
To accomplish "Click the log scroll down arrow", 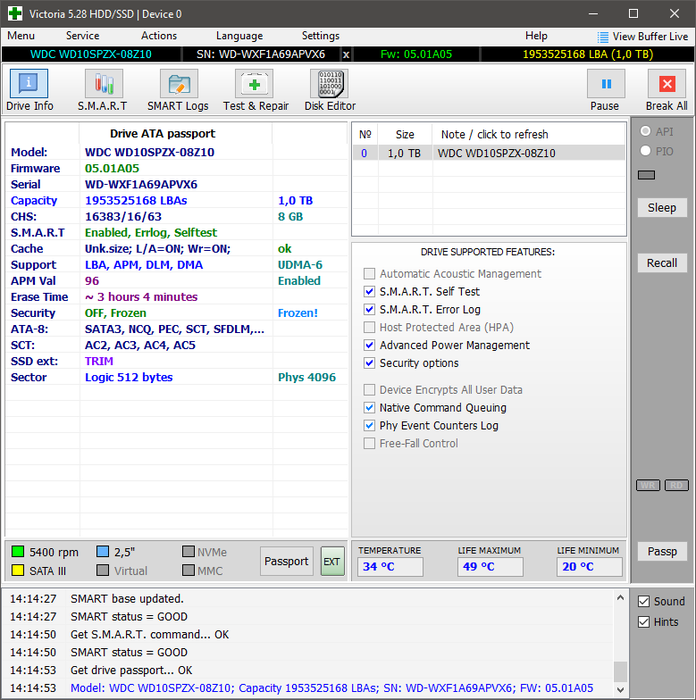I will (620, 690).
